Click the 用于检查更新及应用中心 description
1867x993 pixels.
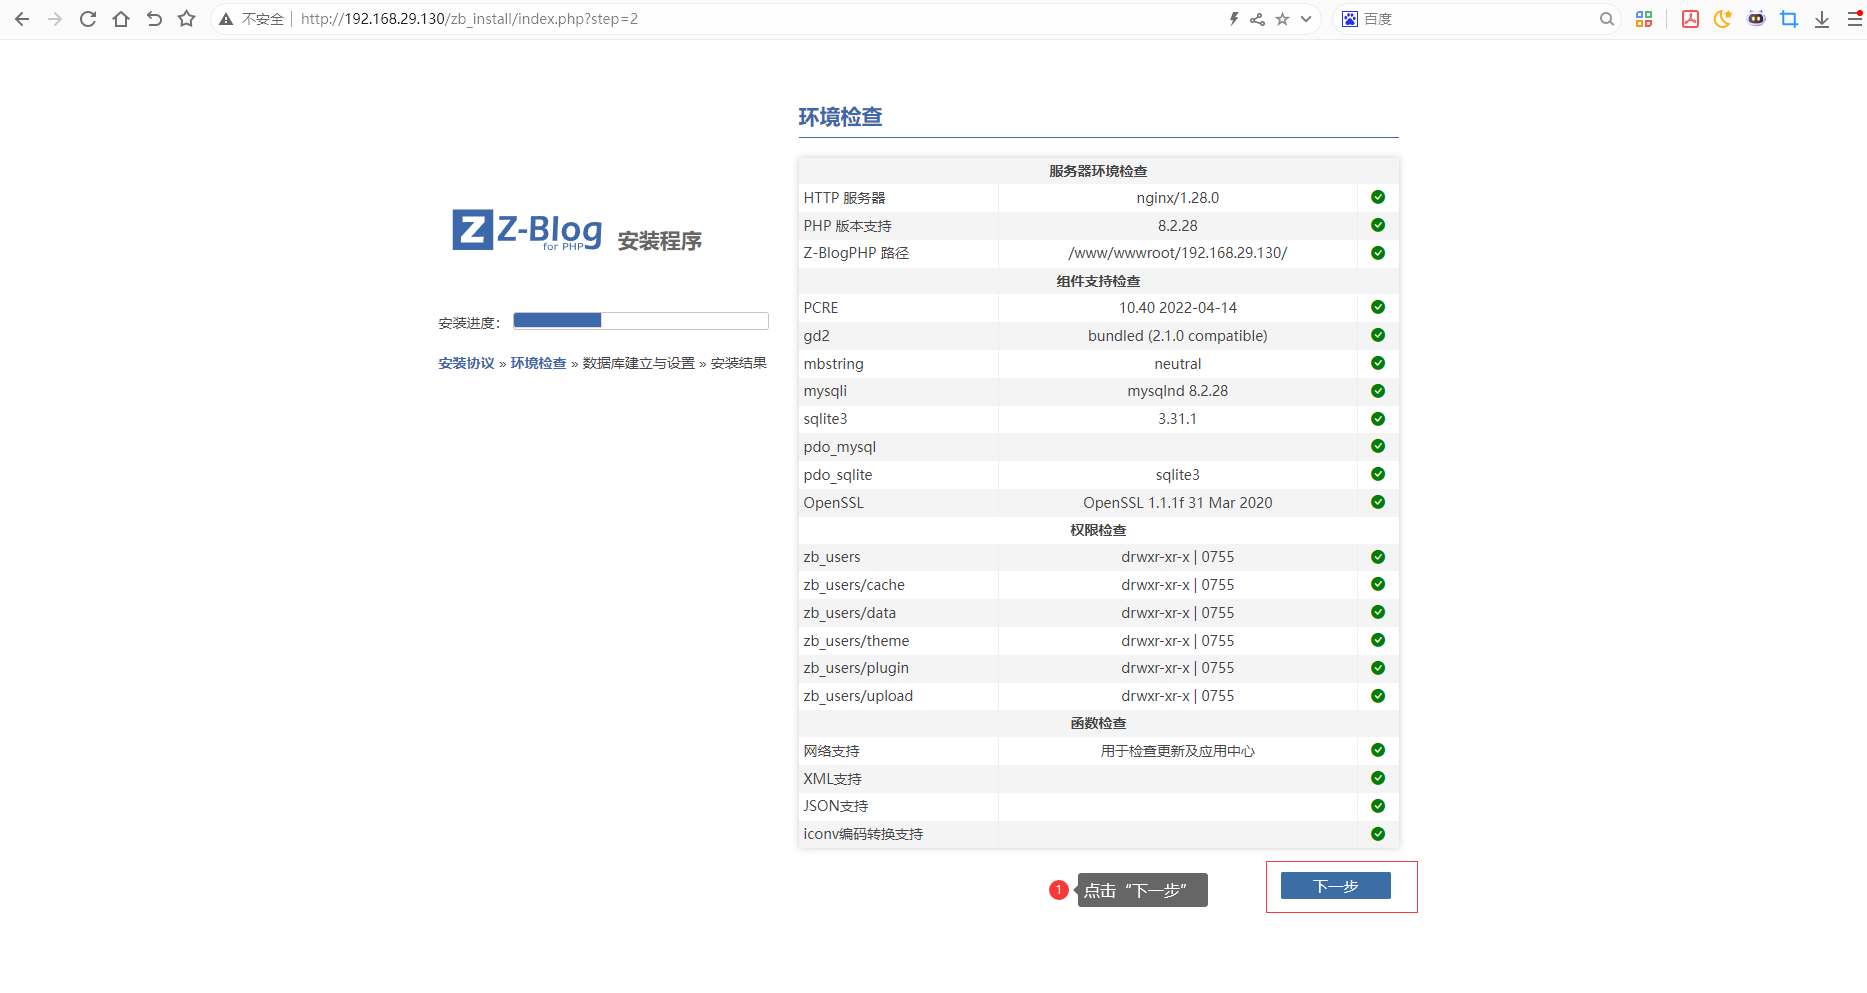tap(1178, 751)
